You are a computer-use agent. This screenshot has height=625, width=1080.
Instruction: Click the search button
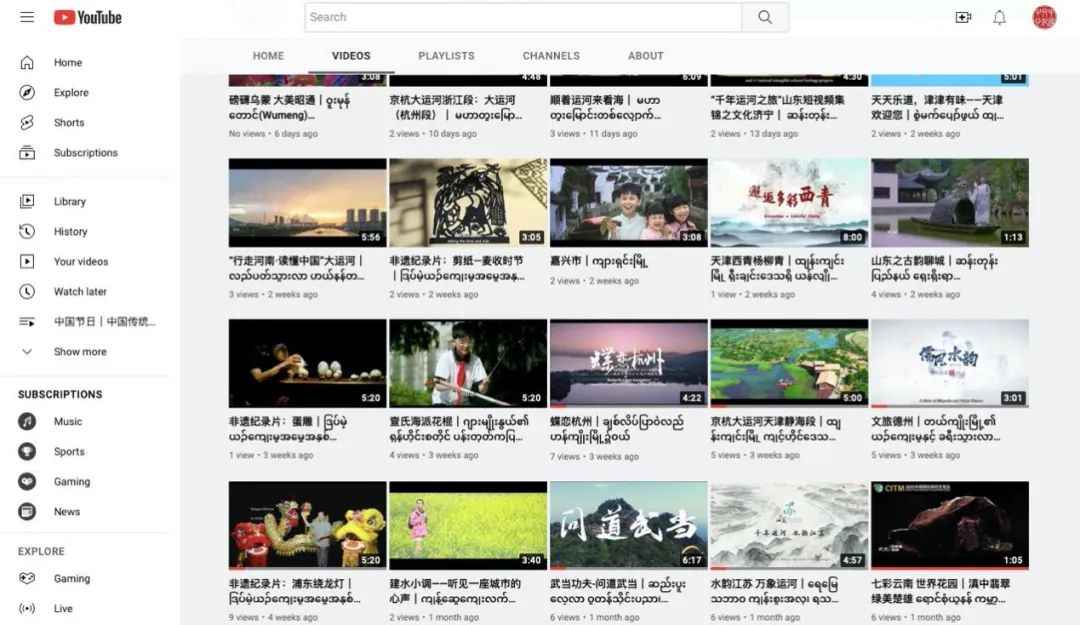[765, 17]
